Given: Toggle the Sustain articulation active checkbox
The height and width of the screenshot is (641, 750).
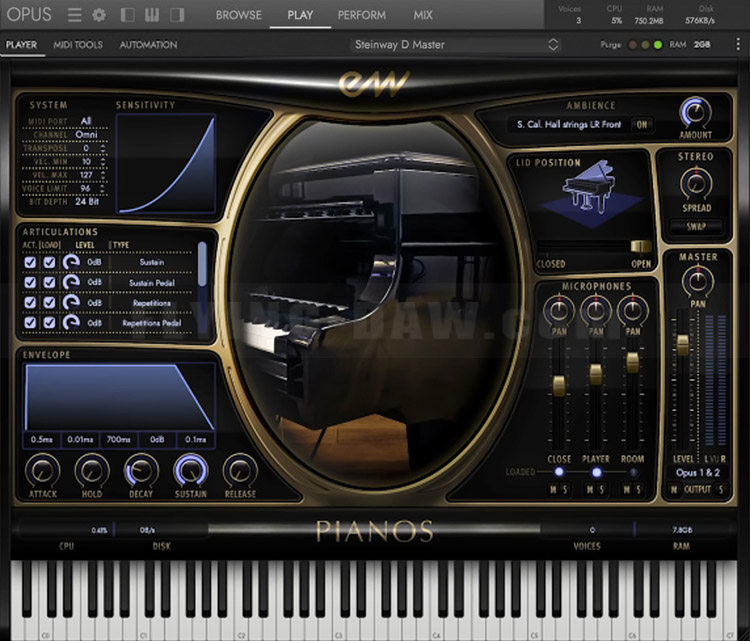Looking at the screenshot, I should (30, 262).
